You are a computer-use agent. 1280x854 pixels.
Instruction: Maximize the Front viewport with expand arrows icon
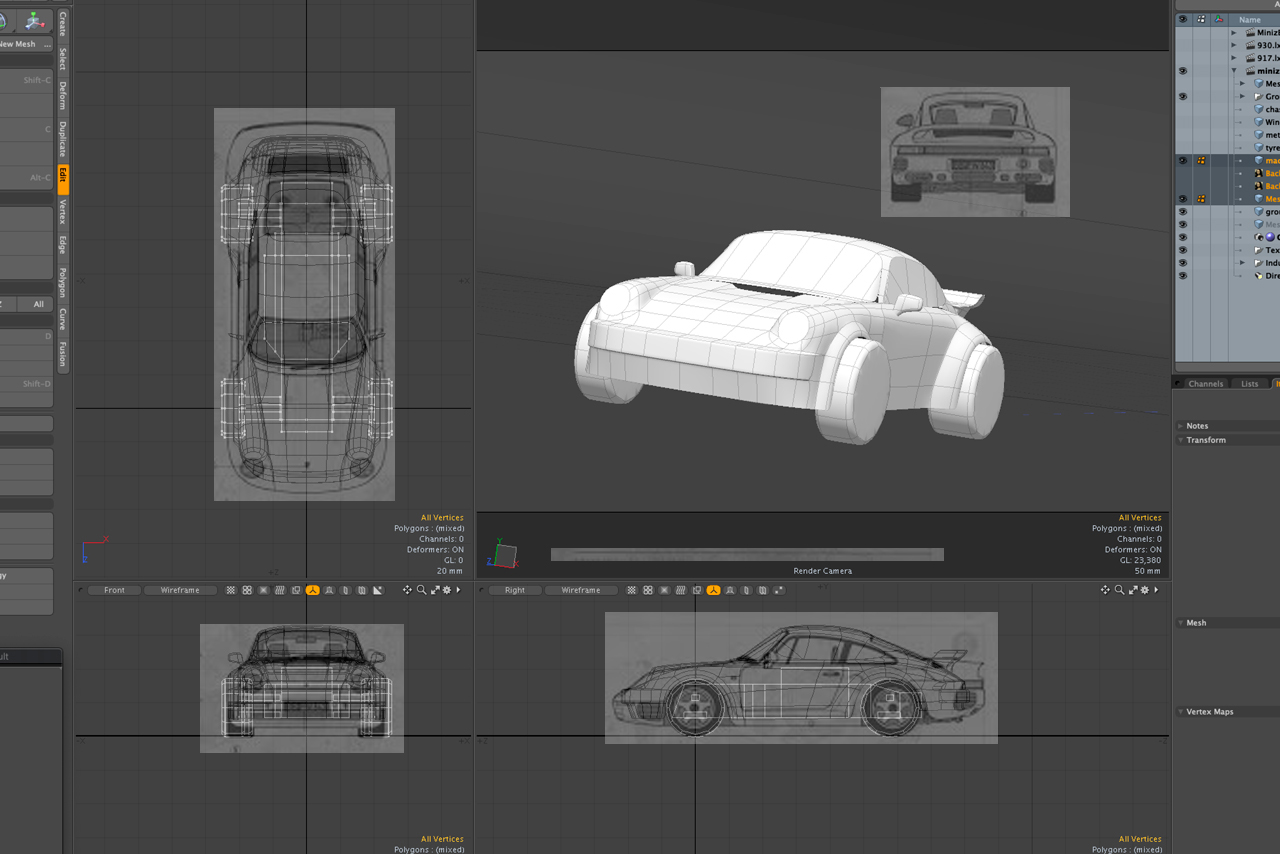434,590
